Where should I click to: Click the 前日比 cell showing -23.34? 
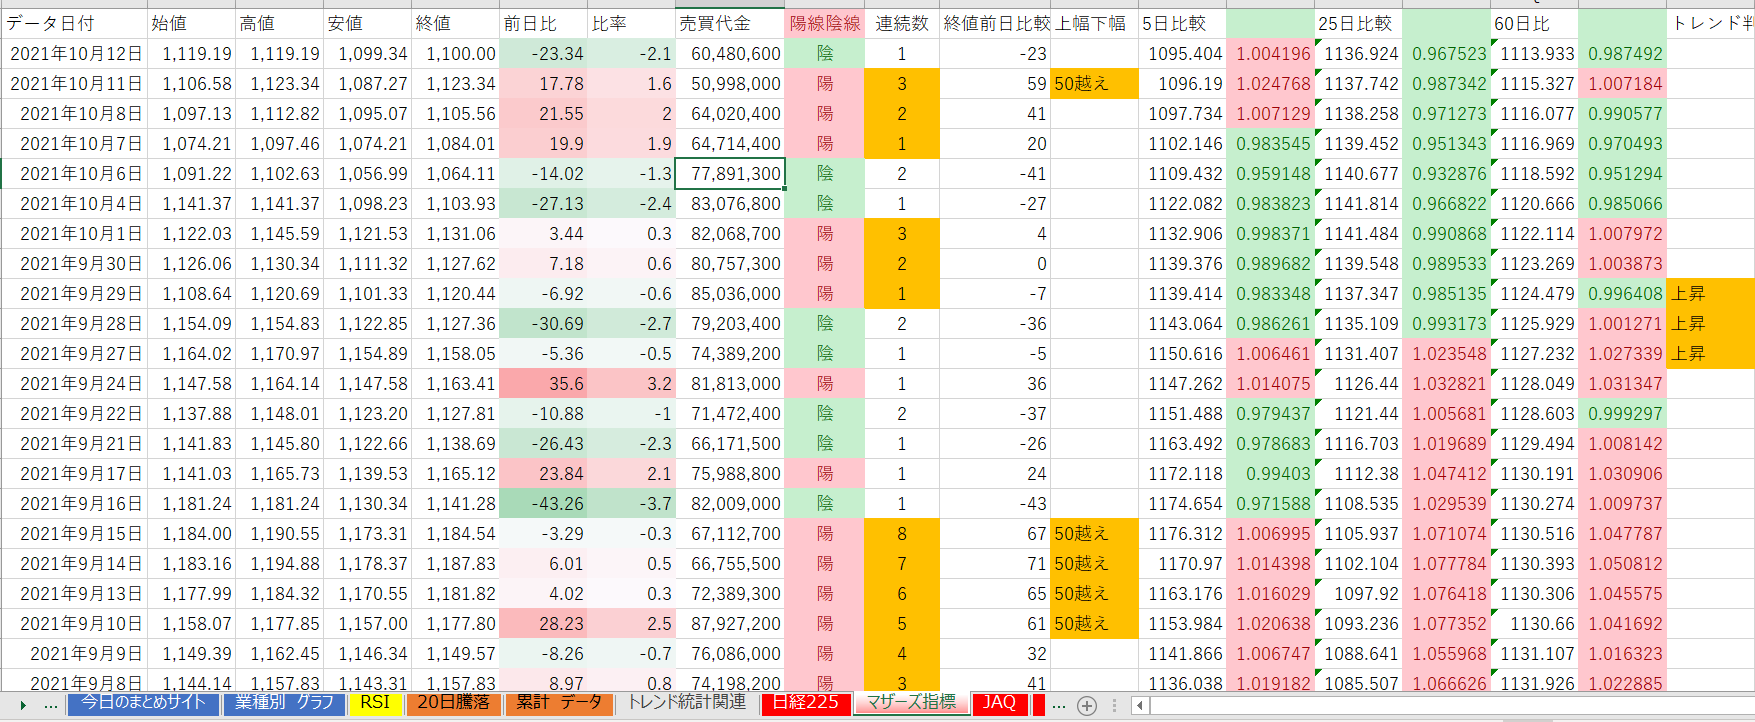pos(543,54)
